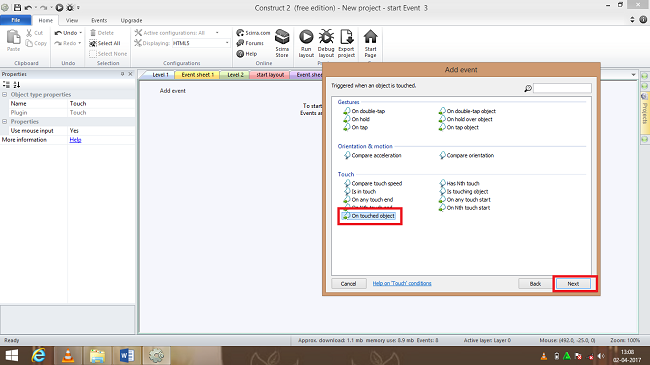The height and width of the screenshot is (365, 650).
Task: Switch to the Events ribbon tab
Action: click(99, 20)
